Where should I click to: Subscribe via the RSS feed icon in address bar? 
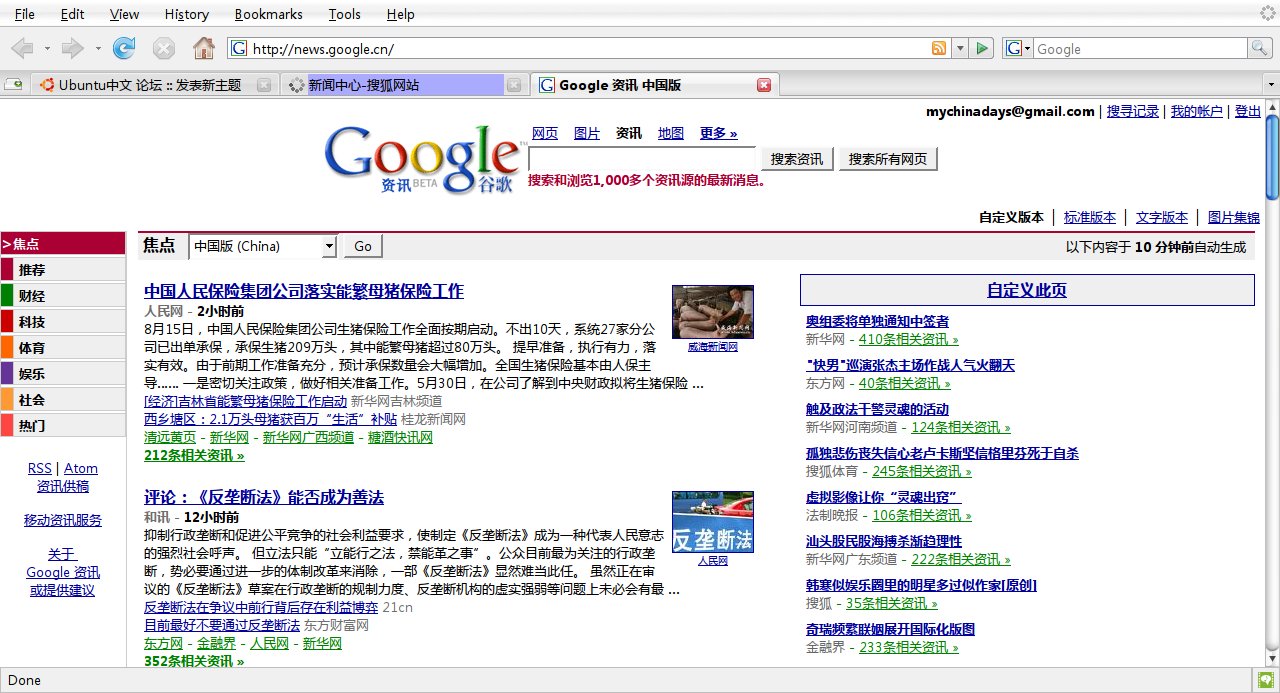point(939,48)
